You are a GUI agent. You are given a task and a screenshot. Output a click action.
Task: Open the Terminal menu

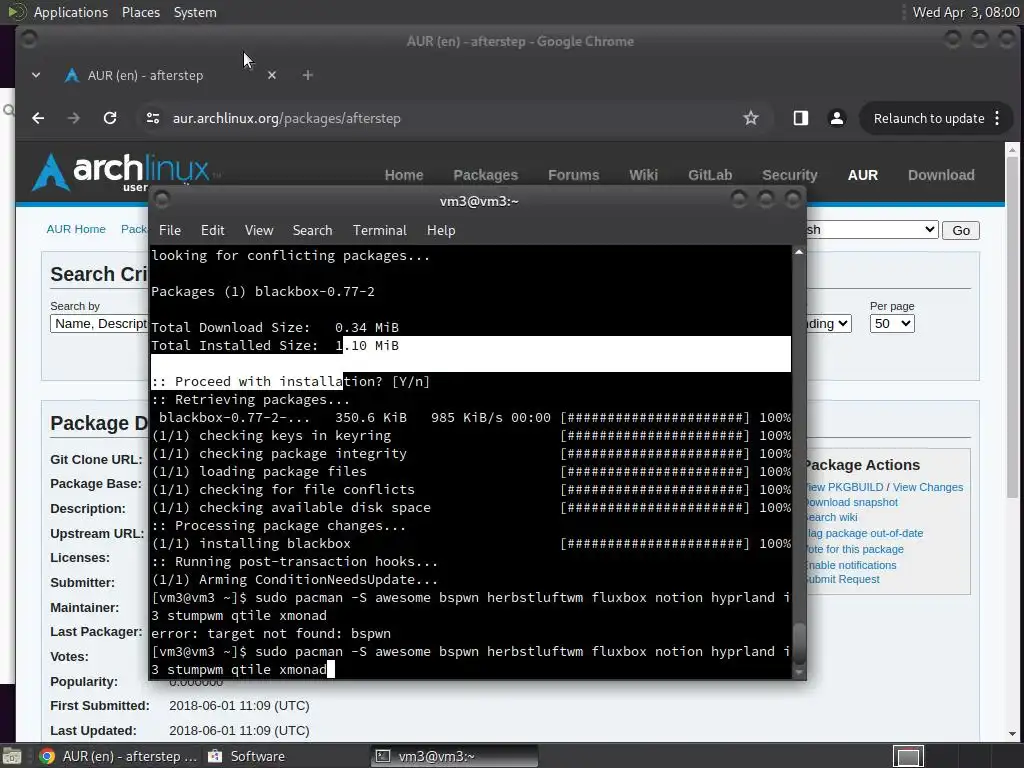[379, 230]
